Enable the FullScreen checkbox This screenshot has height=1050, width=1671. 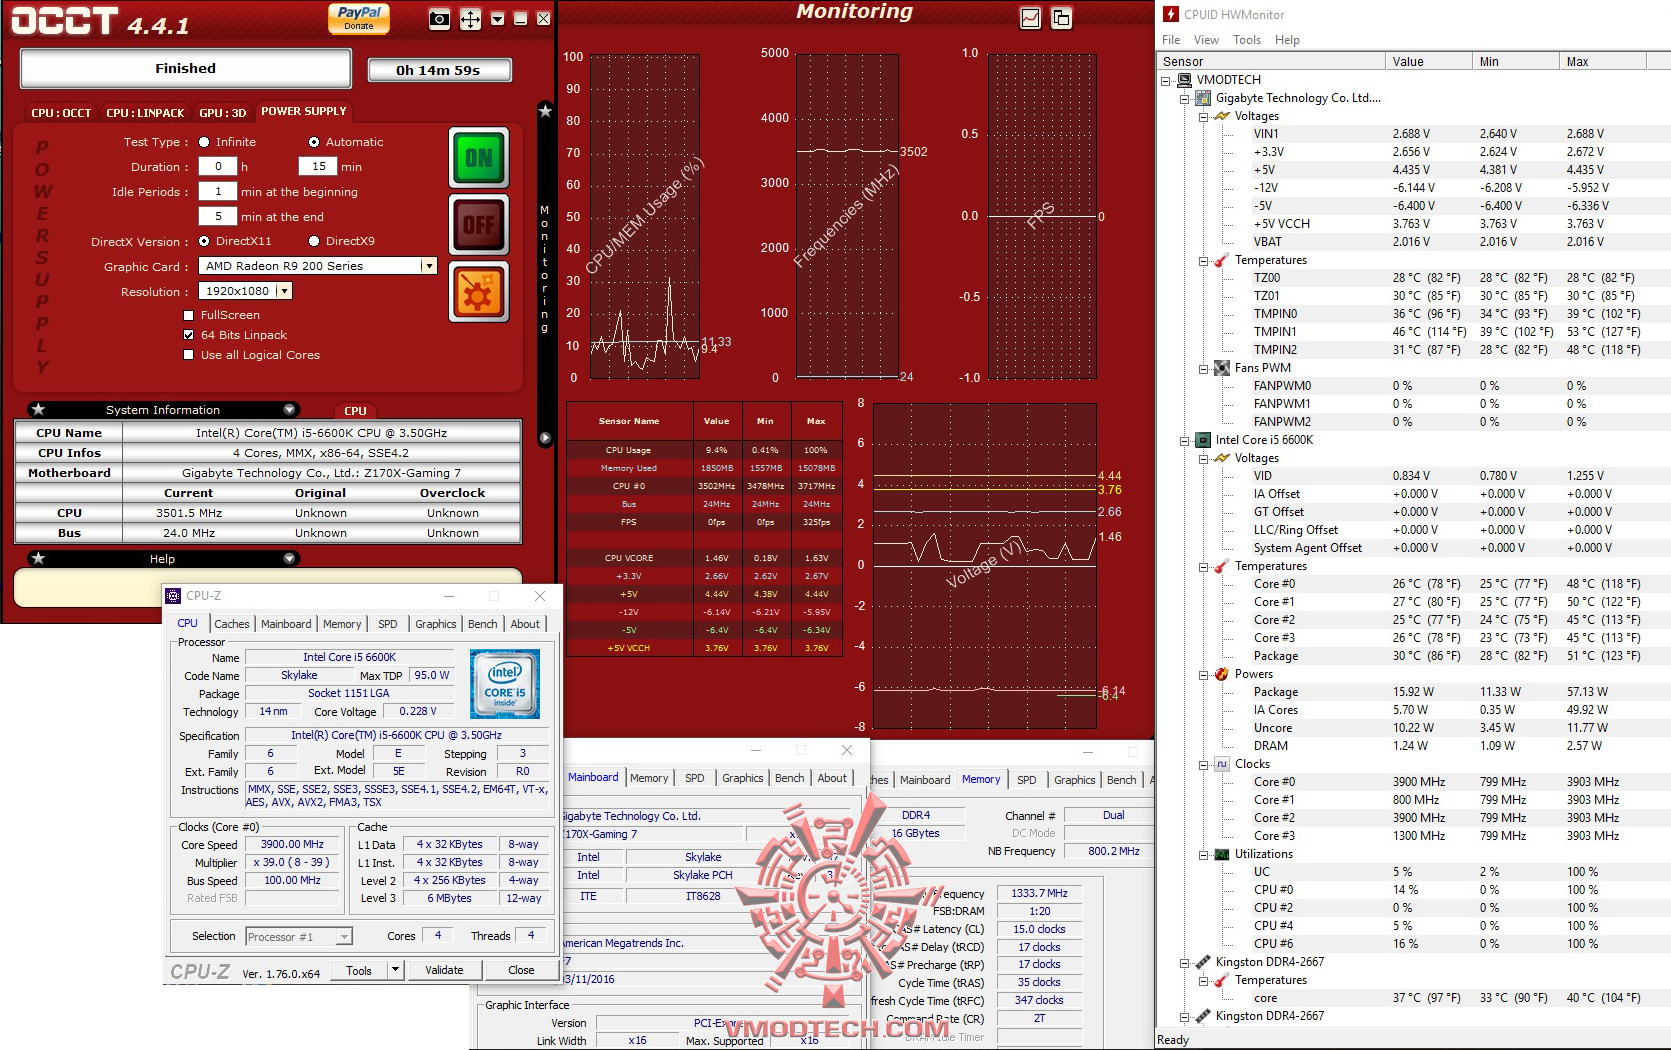(x=189, y=315)
